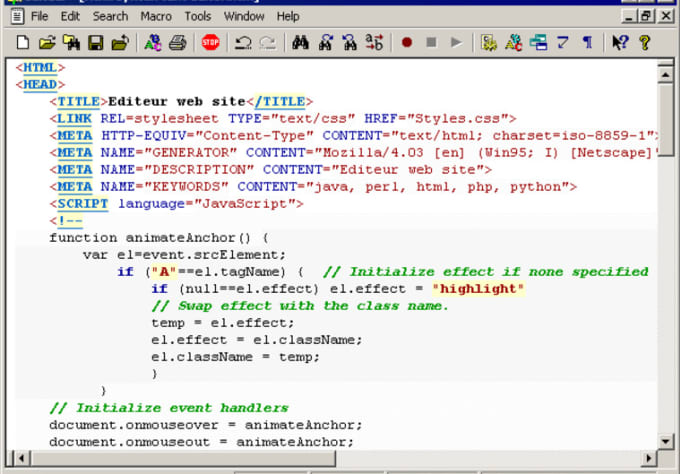
Task: Minimize the document via the menu bar minimize button
Action: tap(629, 16)
